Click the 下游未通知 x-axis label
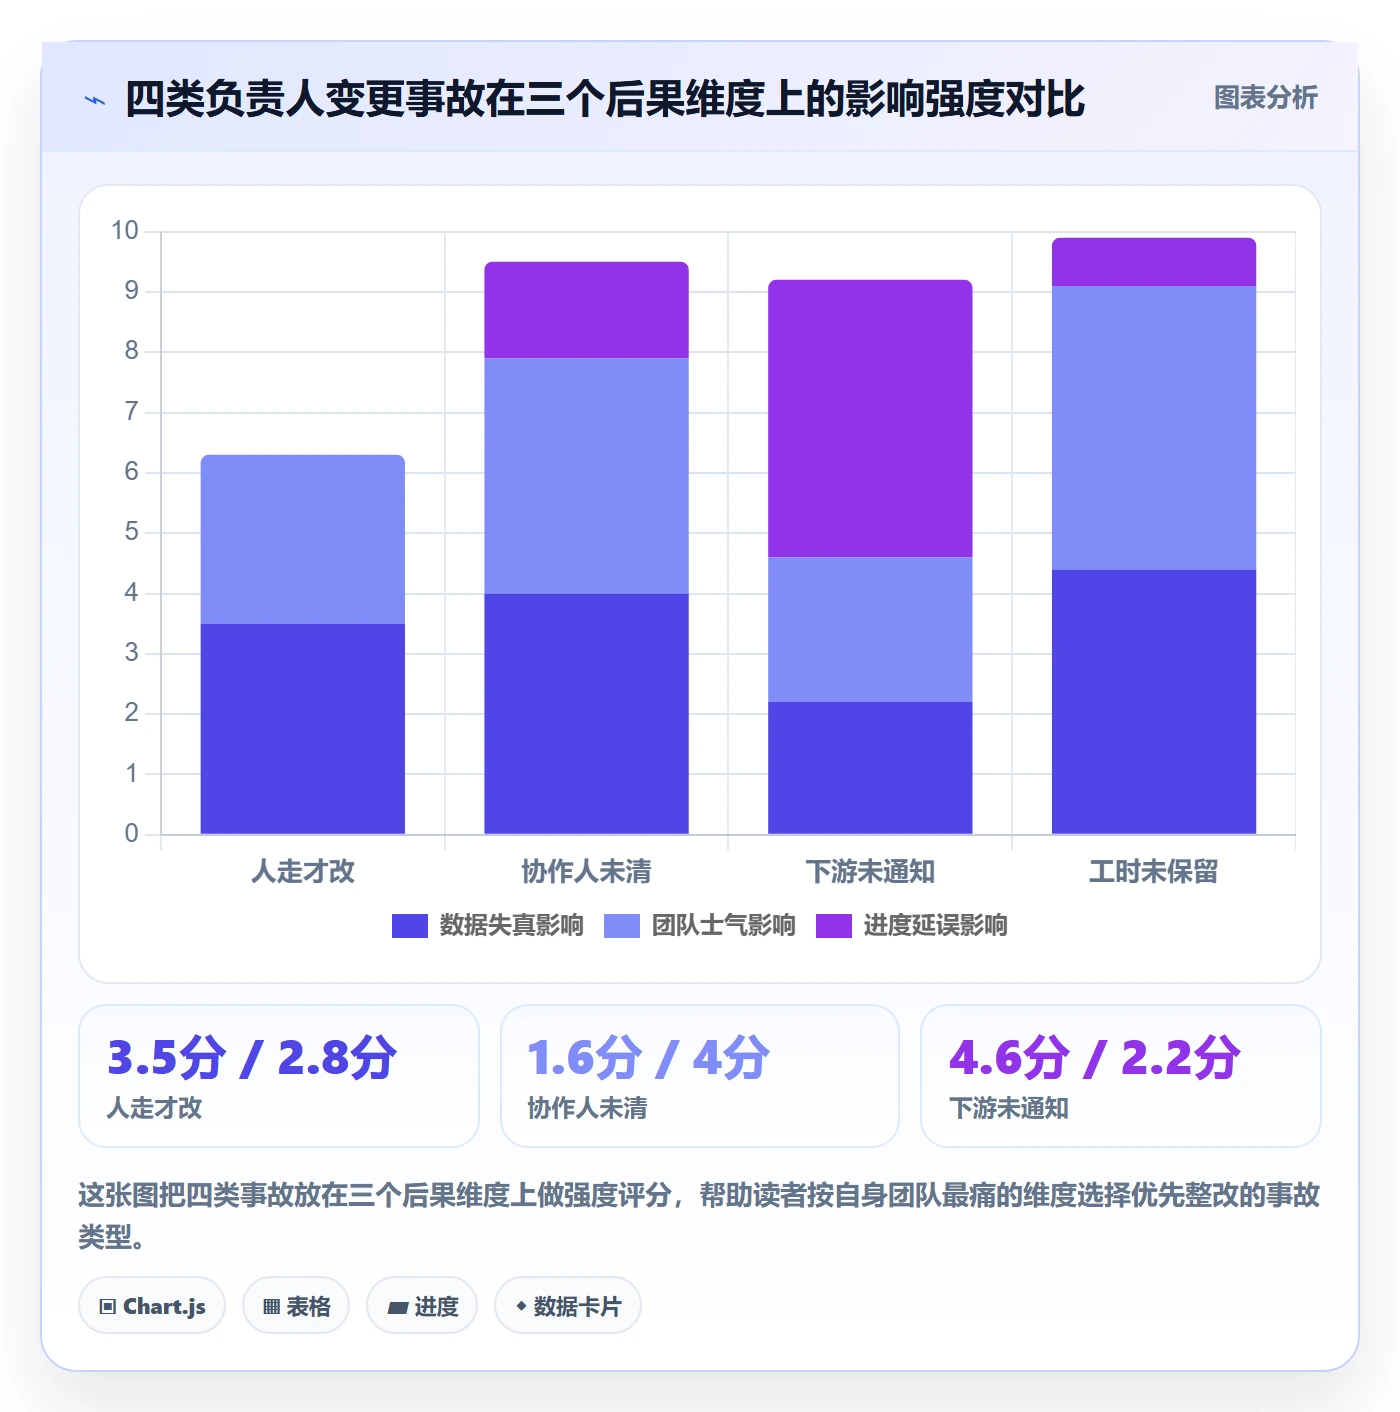 click(870, 872)
